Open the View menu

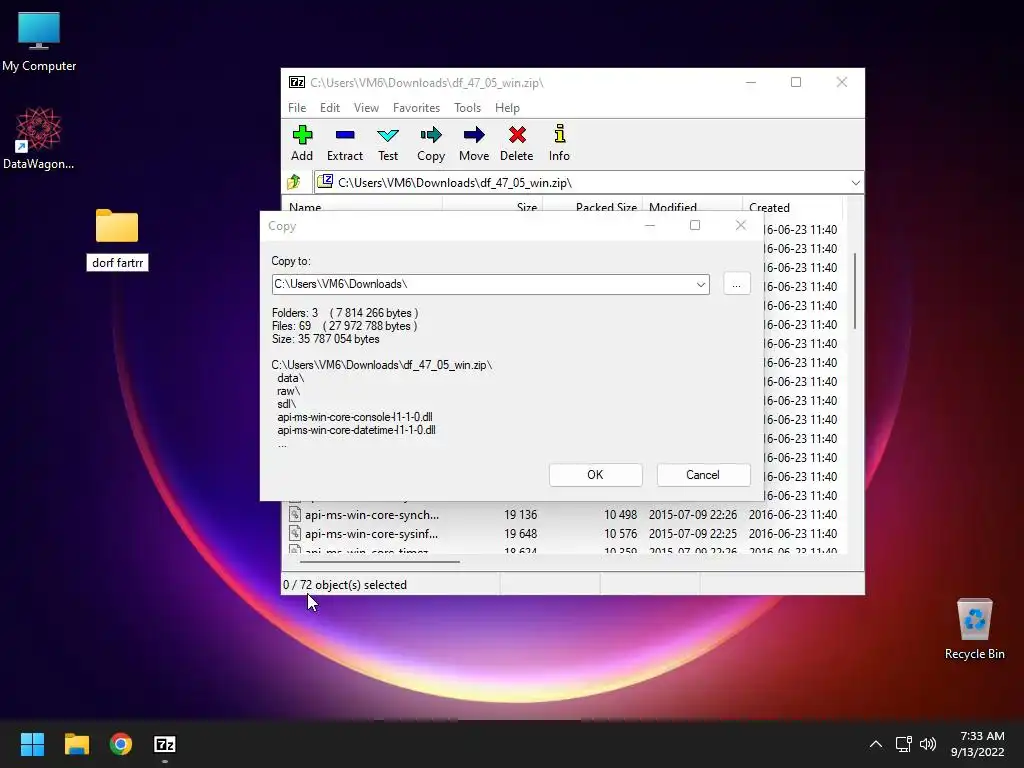point(366,108)
